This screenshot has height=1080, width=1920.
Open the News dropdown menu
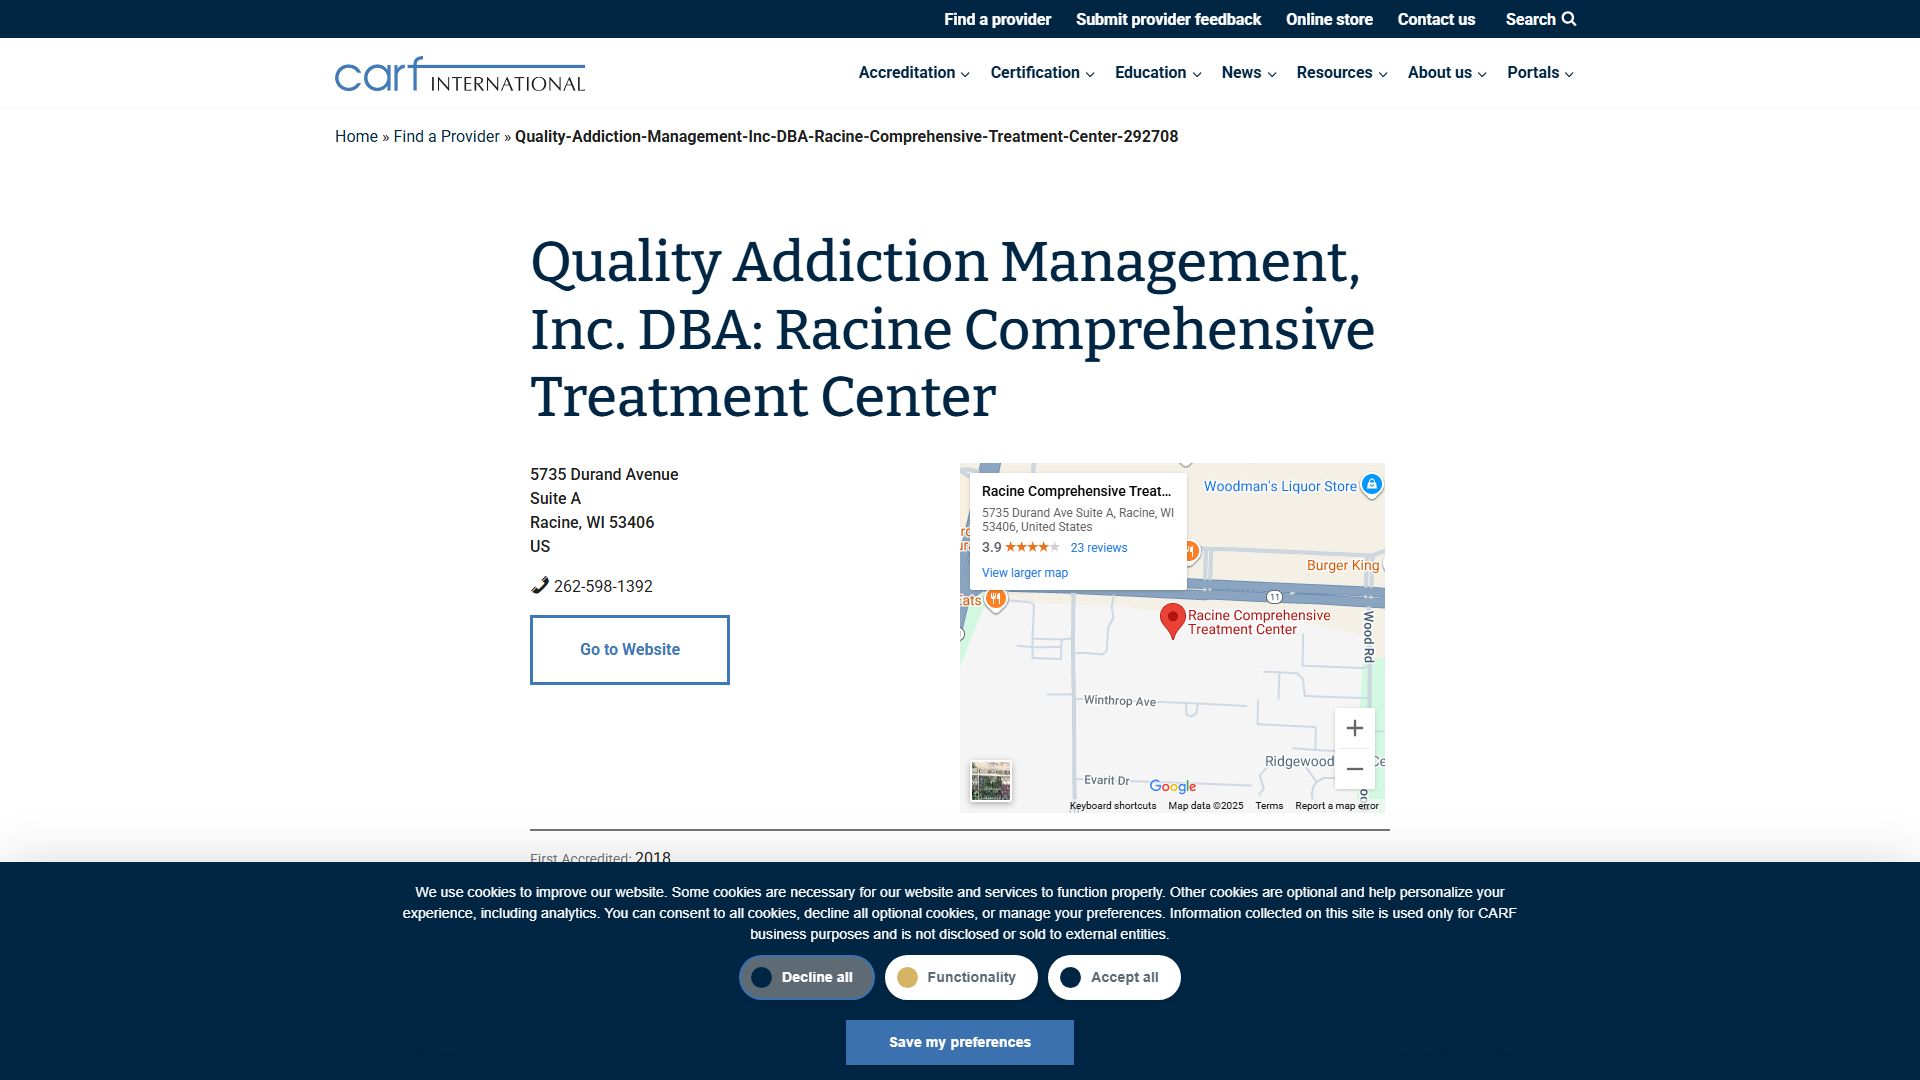click(x=1249, y=73)
